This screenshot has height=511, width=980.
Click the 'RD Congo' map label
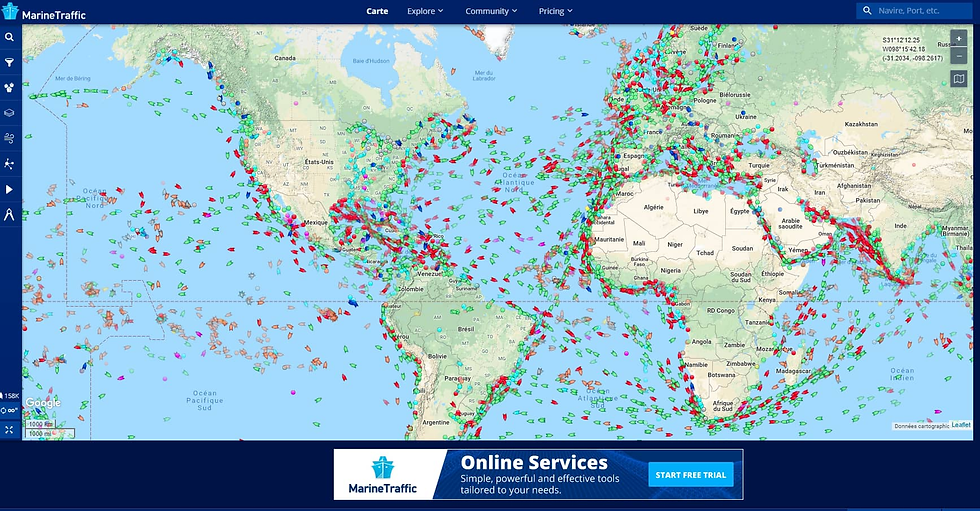[721, 310]
